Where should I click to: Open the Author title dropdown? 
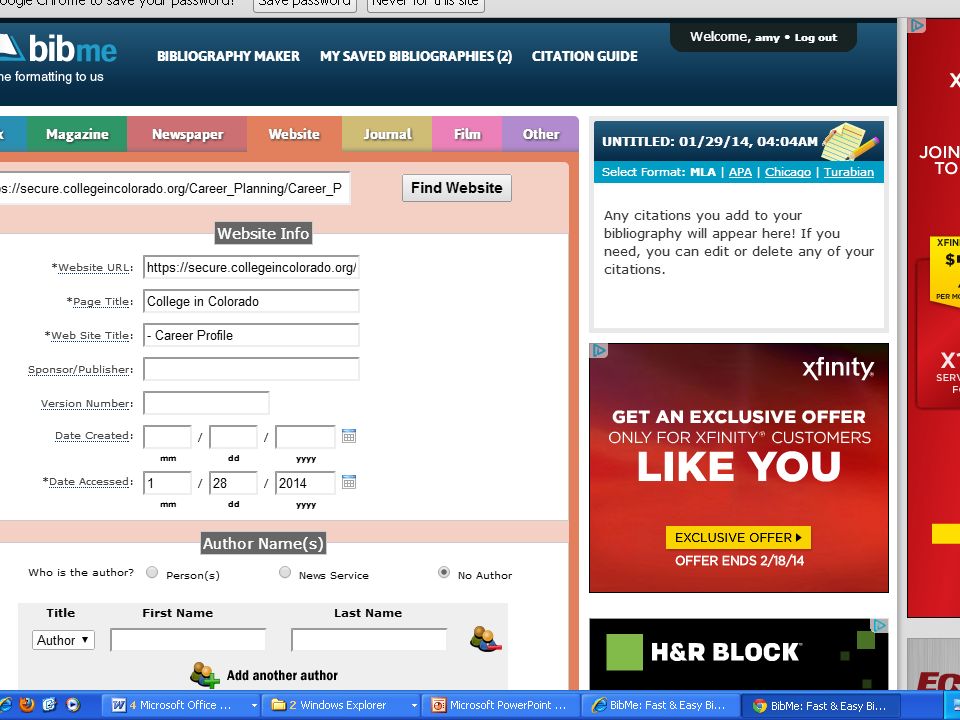pyautogui.click(x=63, y=640)
